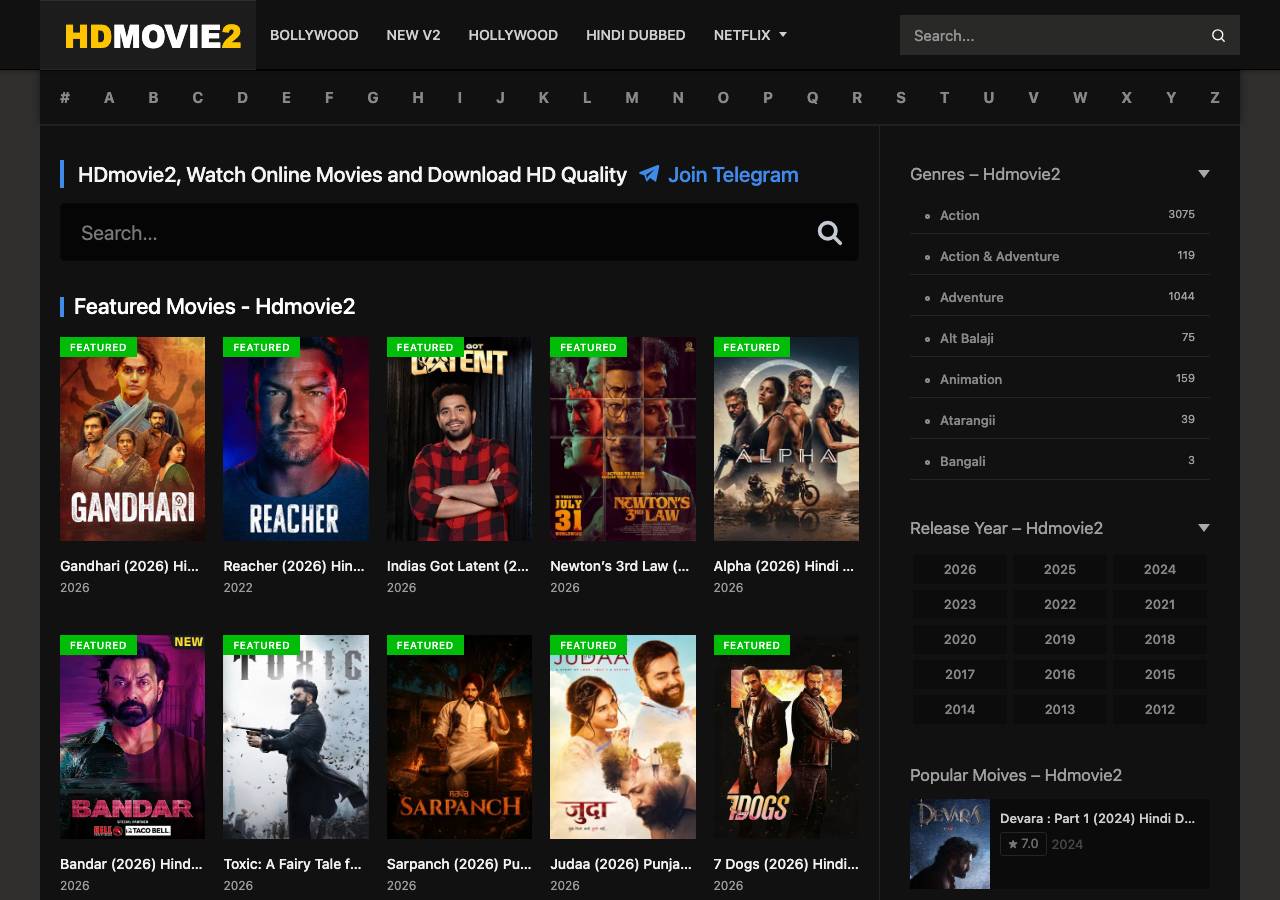
Task: Filter by release year 2012
Action: point(1160,709)
